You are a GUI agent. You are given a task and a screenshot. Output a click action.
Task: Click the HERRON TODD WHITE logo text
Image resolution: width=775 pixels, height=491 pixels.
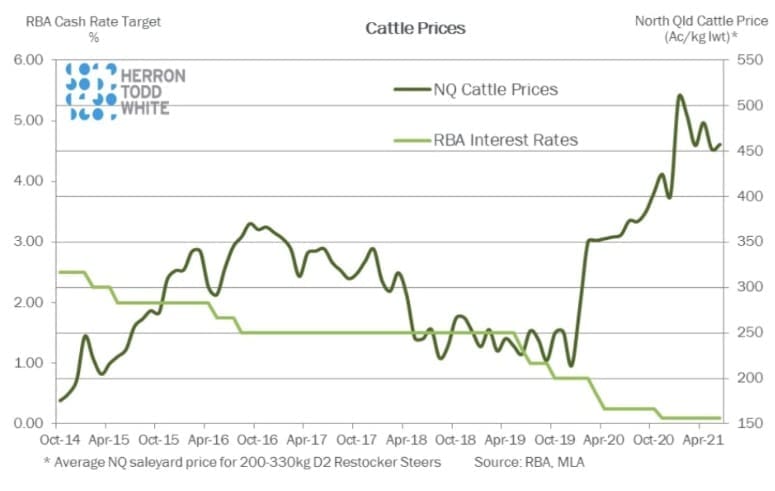[x=153, y=92]
